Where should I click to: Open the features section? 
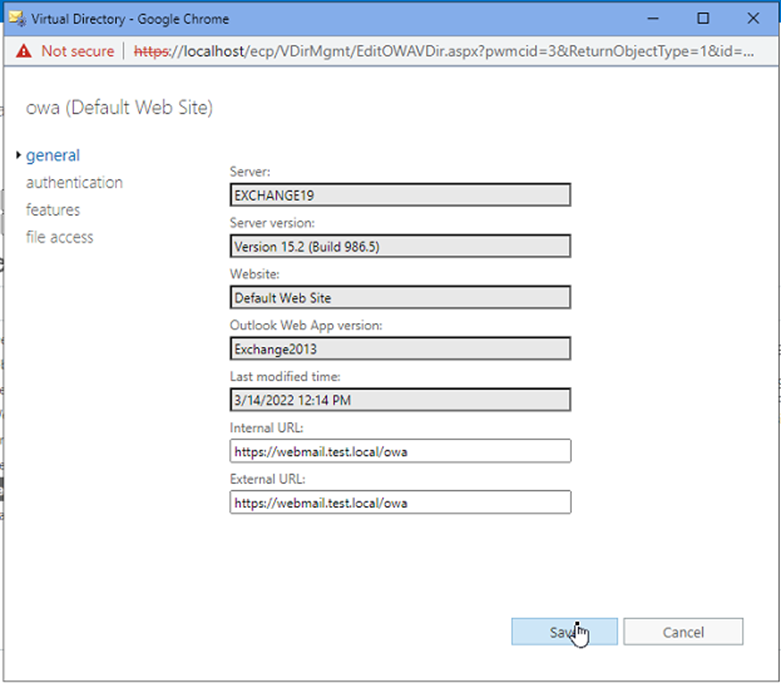click(x=53, y=210)
